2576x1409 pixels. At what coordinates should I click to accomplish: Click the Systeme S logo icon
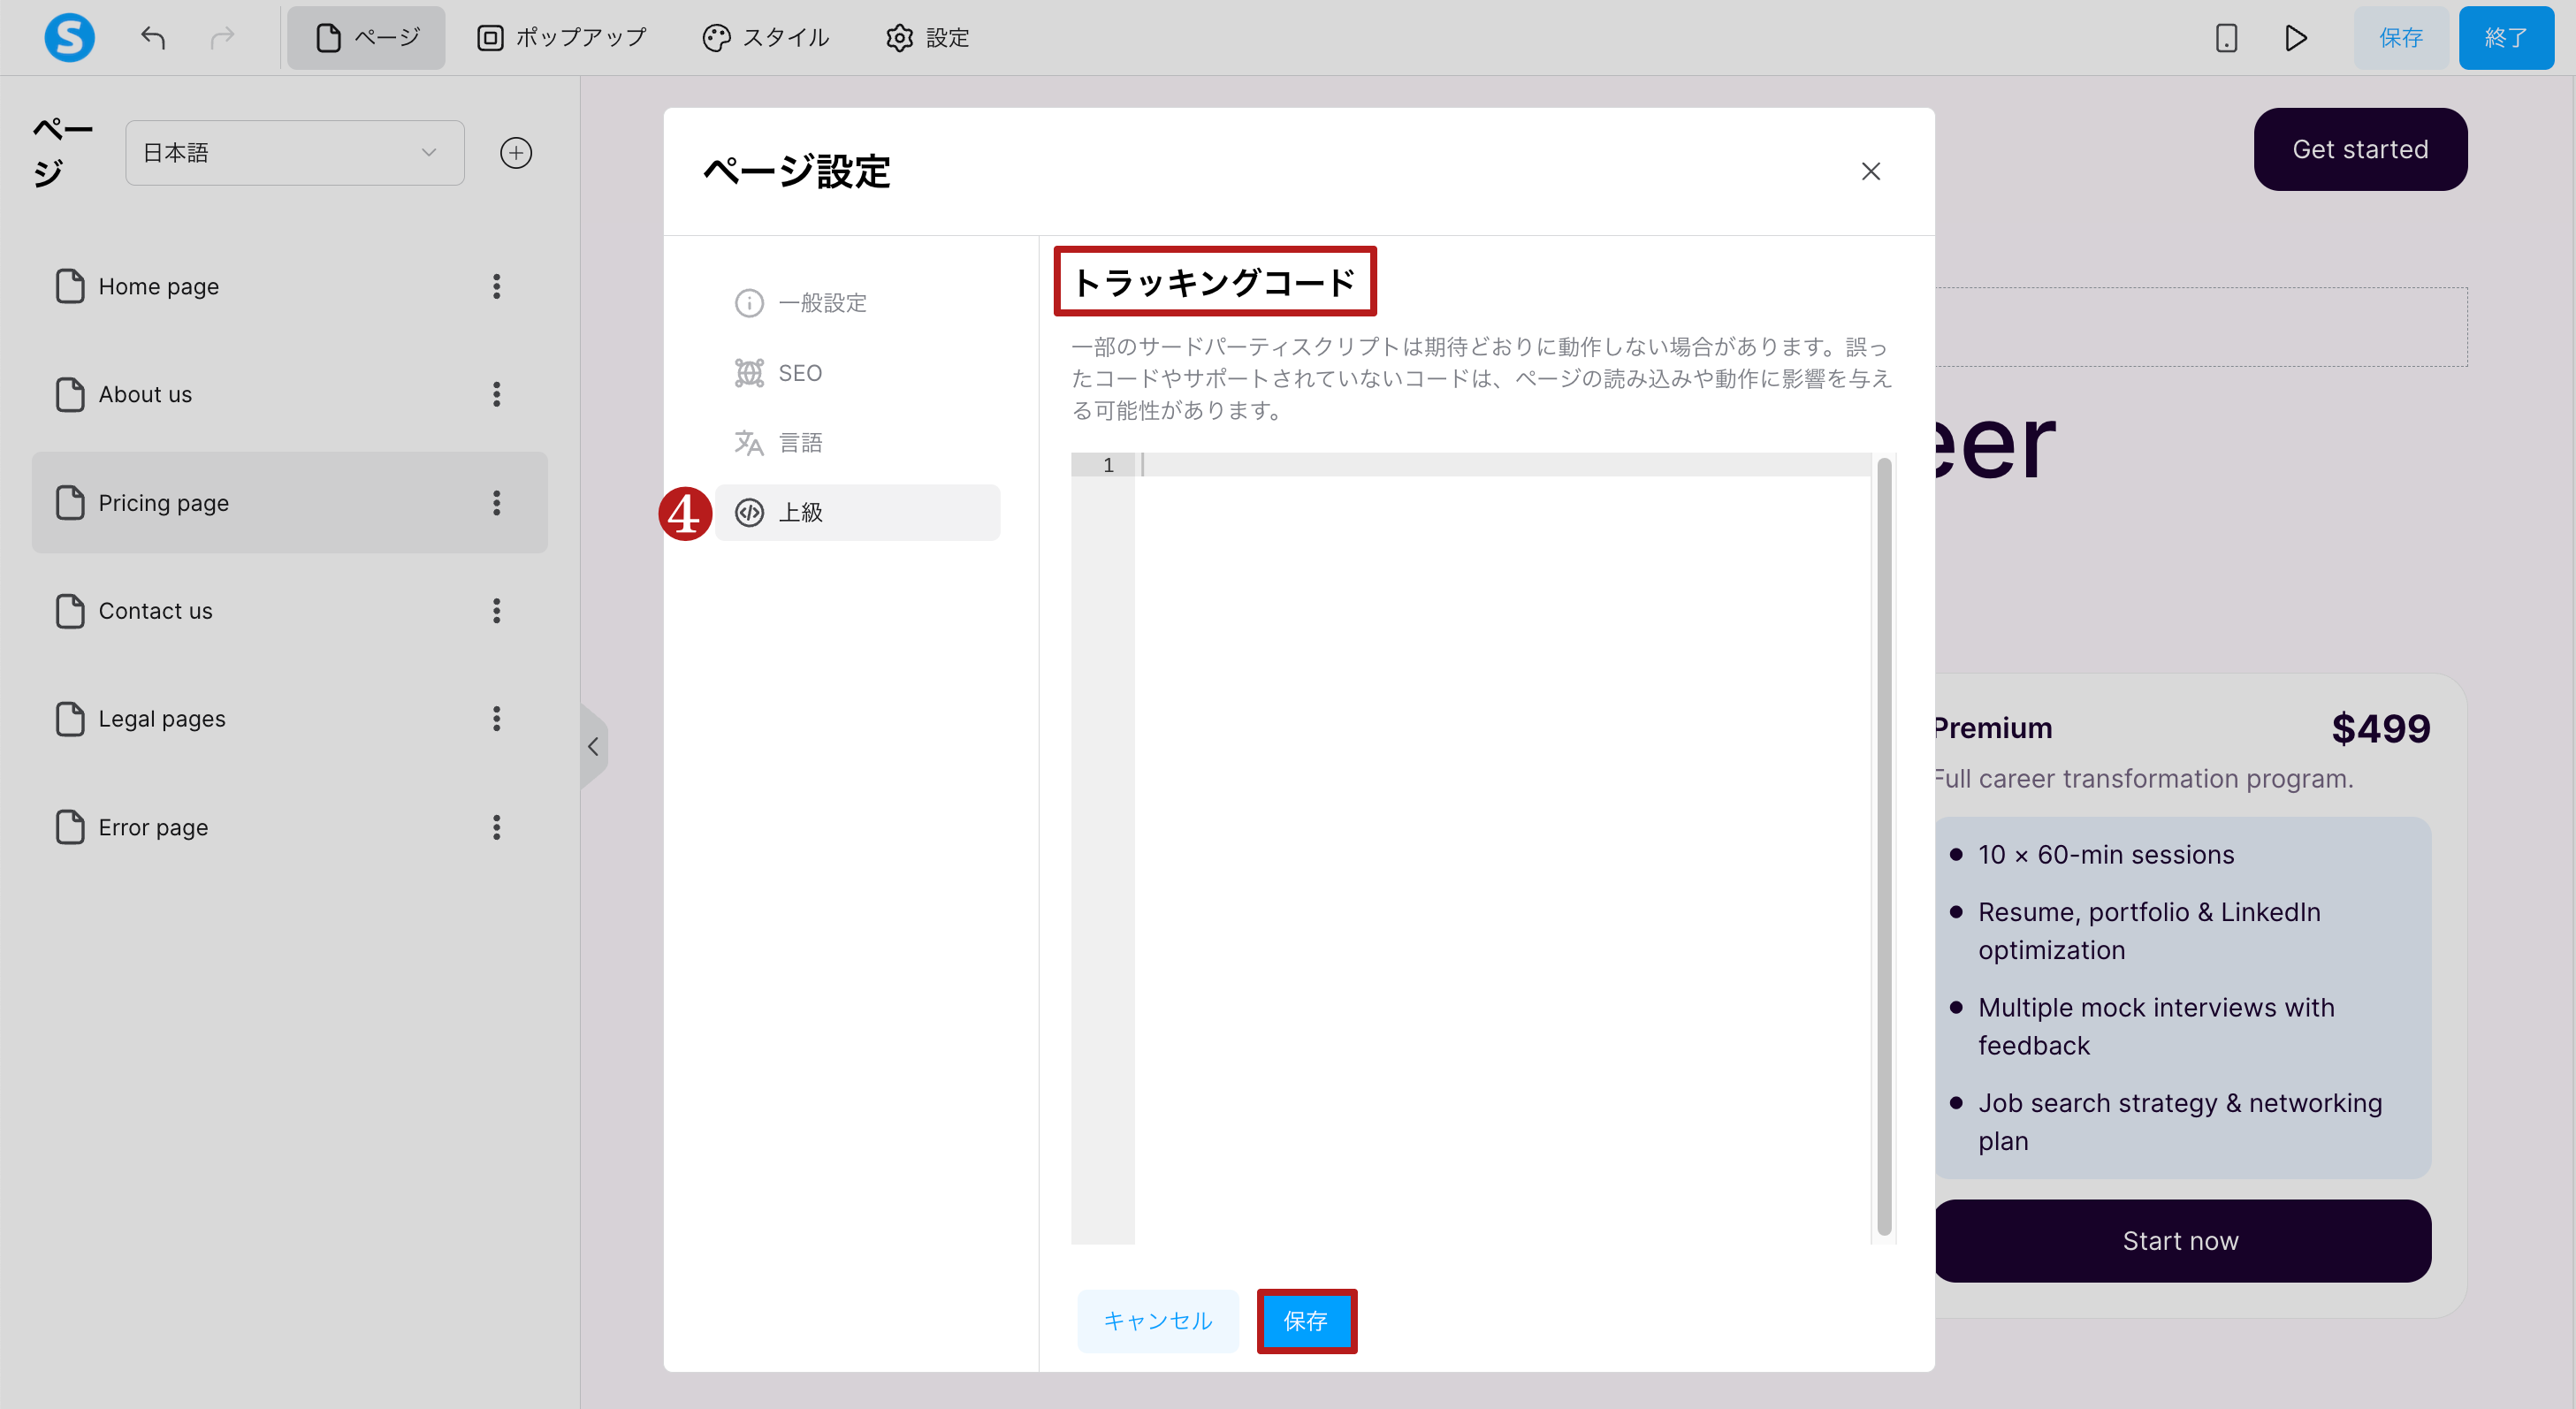tap(69, 38)
